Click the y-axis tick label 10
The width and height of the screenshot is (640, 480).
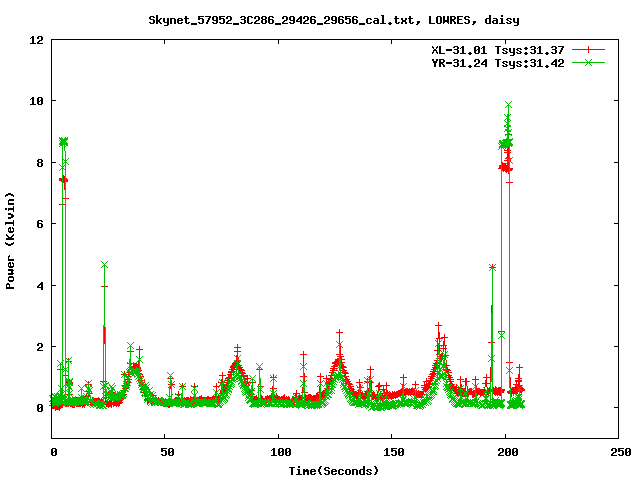(x=36, y=101)
